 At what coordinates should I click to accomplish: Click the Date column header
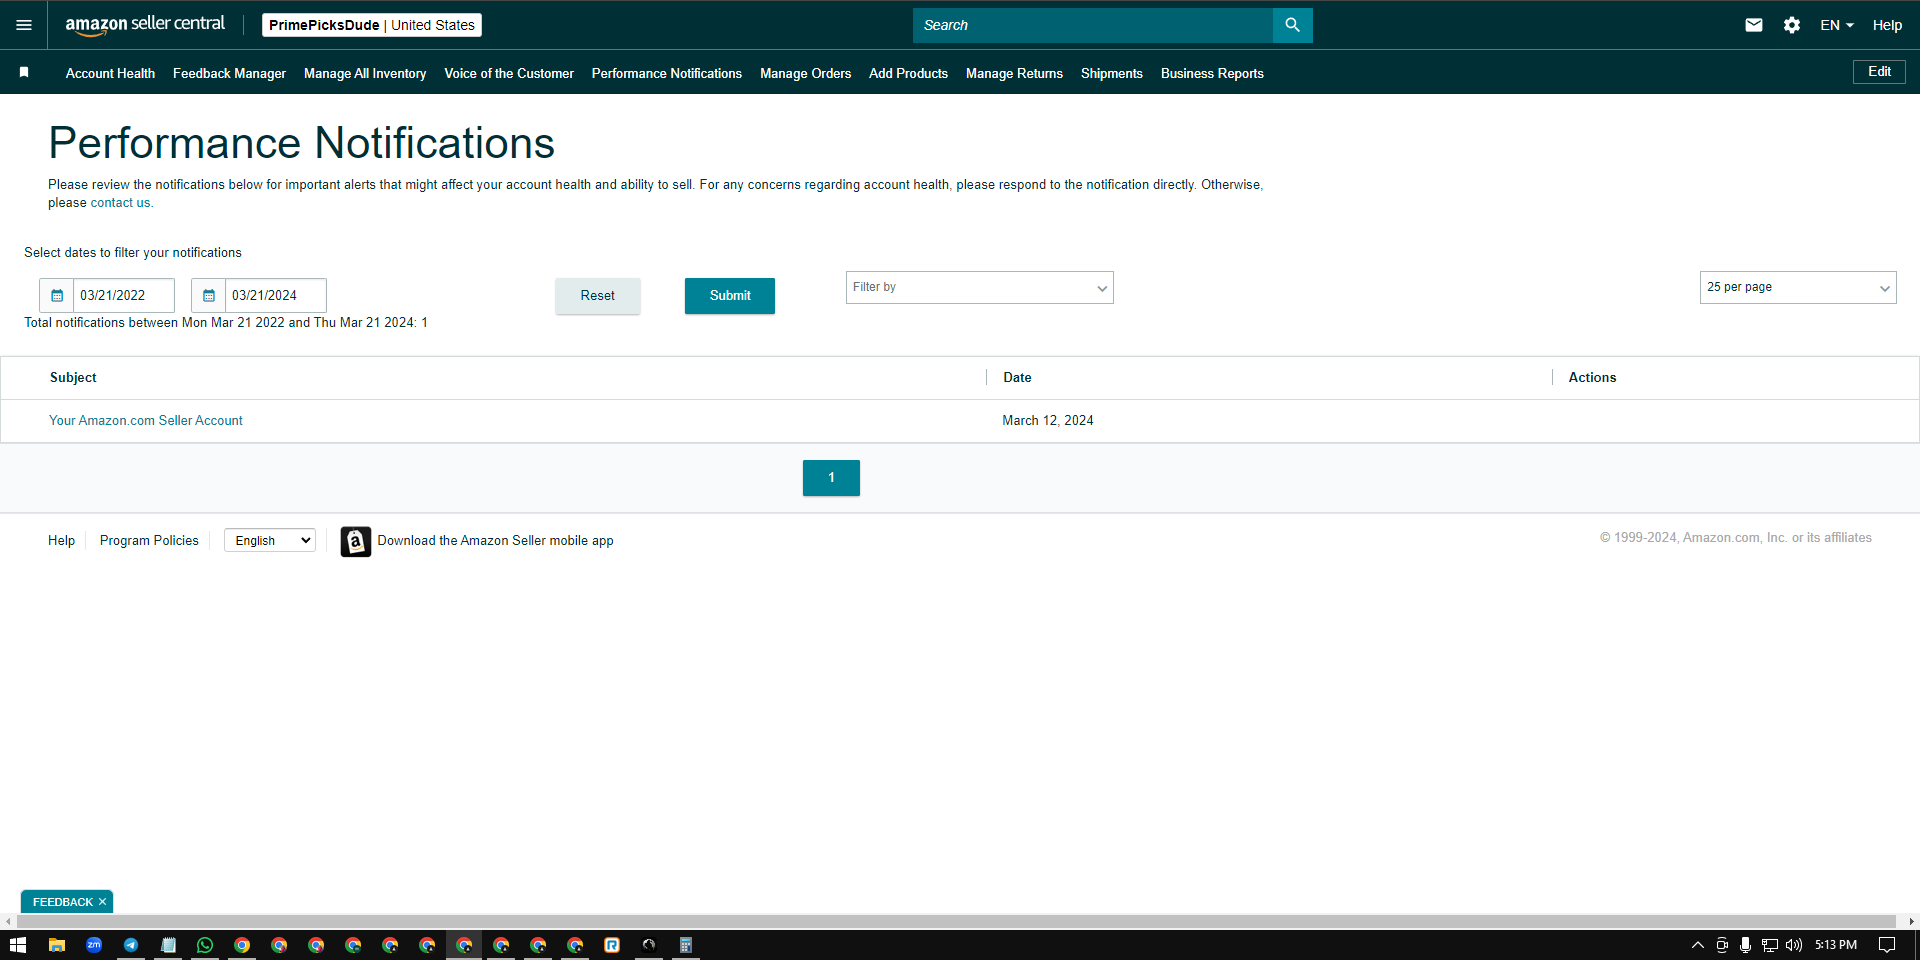[1017, 378]
